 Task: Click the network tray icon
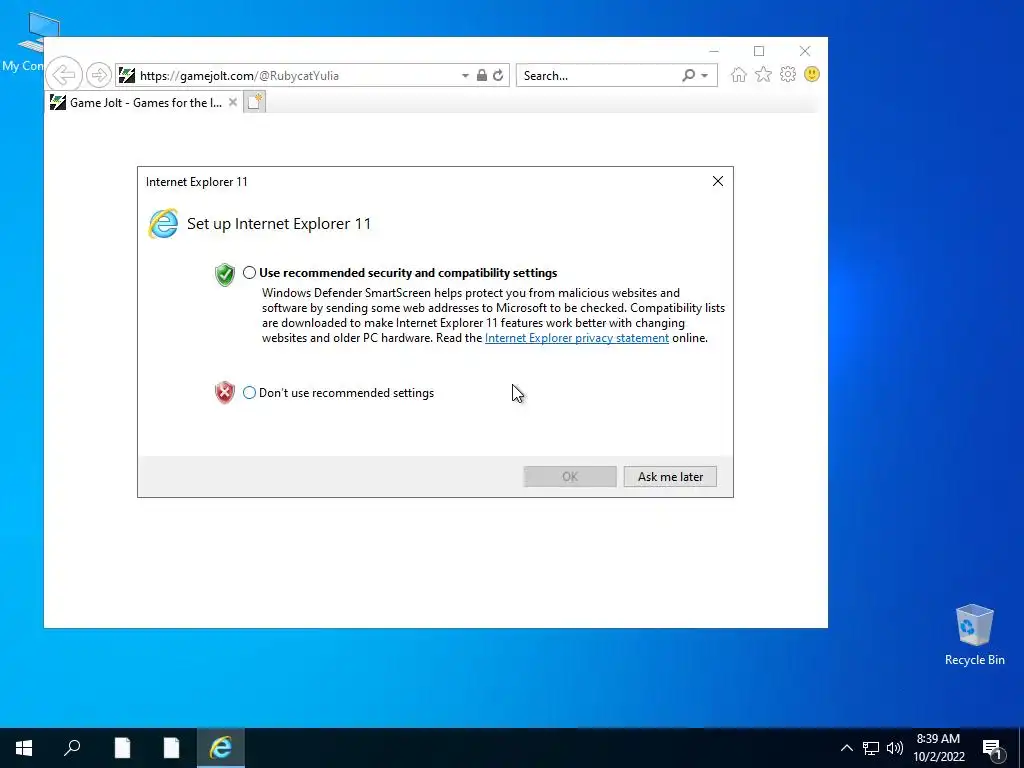point(871,748)
